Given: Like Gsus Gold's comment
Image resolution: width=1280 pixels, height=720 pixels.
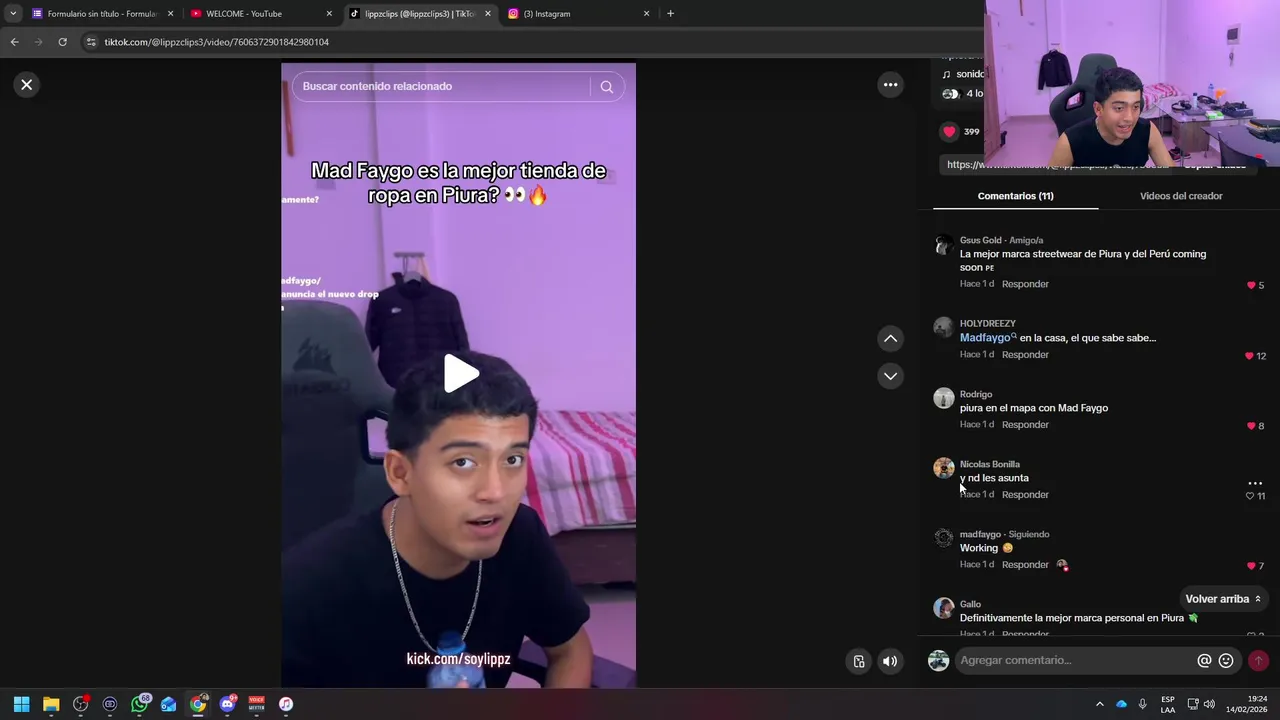Looking at the screenshot, I should click(x=1250, y=285).
